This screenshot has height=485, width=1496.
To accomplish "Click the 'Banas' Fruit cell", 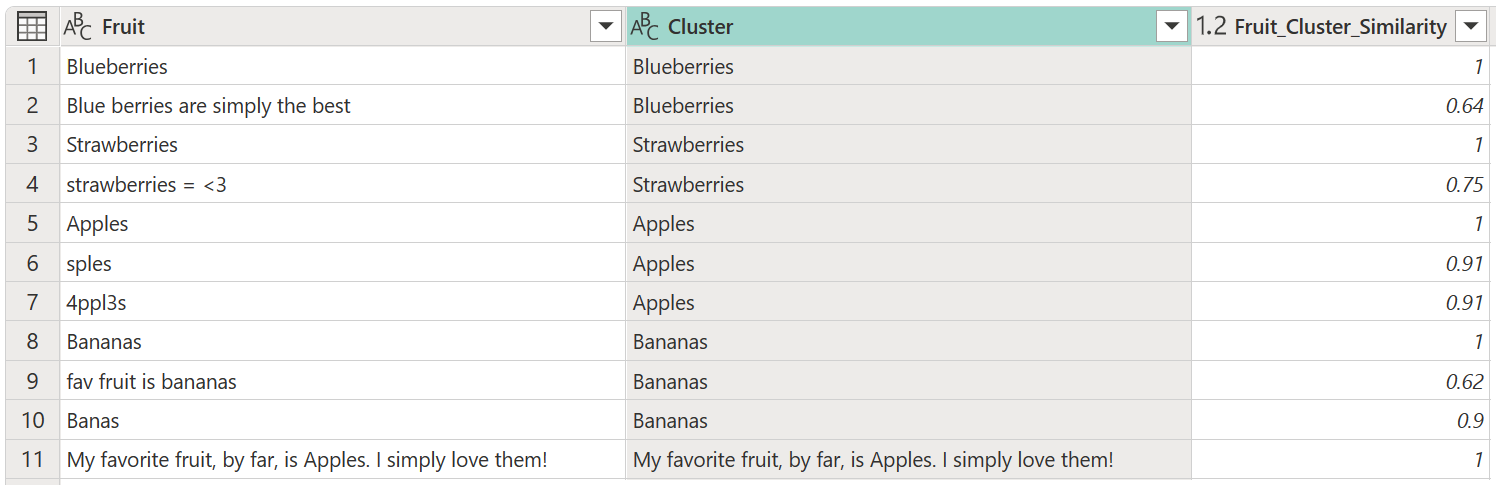I will [343, 420].
